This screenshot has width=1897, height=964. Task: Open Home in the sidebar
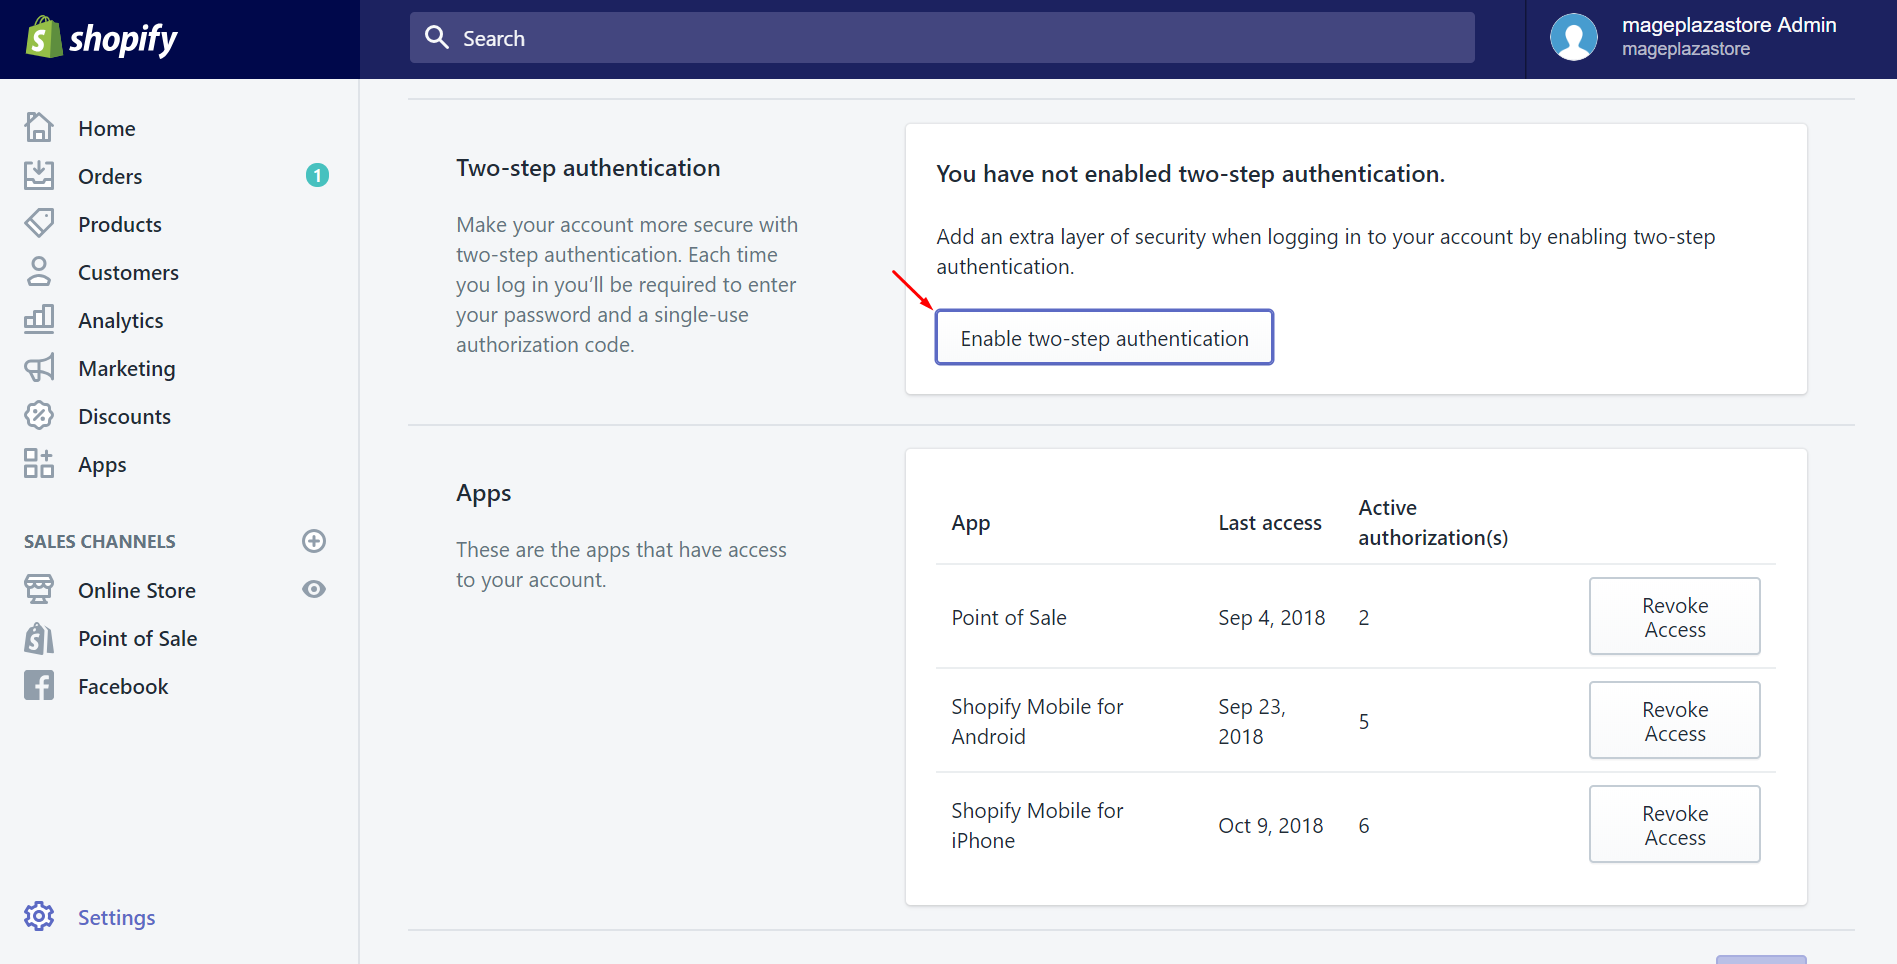pos(107,128)
